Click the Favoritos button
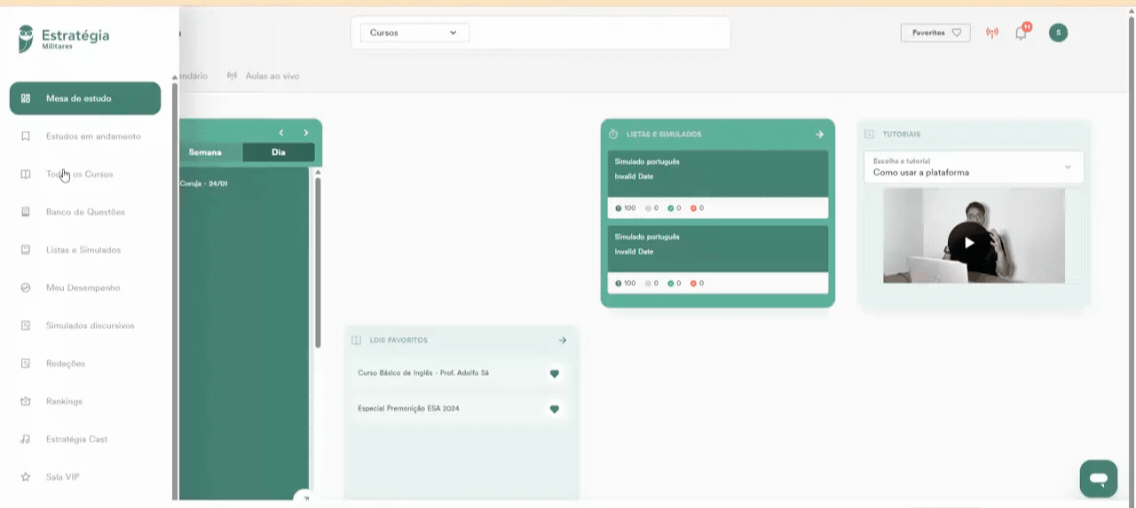The width and height of the screenshot is (1136, 508). point(935,33)
